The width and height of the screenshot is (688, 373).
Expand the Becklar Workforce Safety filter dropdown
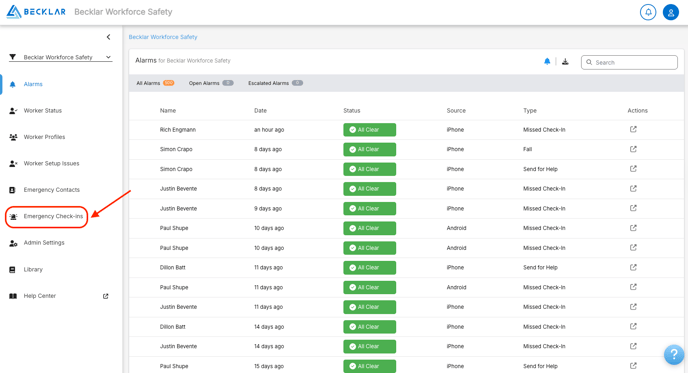[61, 57]
